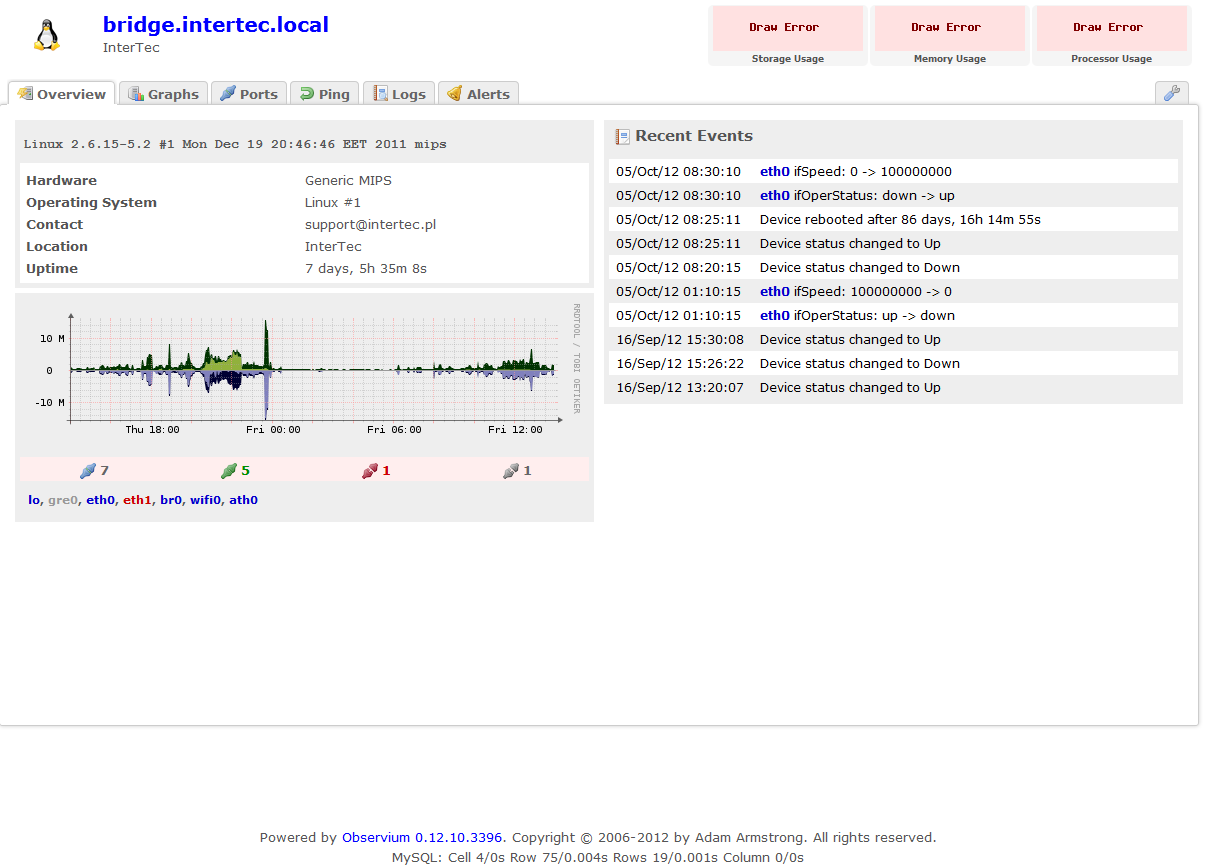The width and height of the screenshot is (1208, 866).
Task: Click the green up ports icon
Action: pyautogui.click(x=229, y=471)
